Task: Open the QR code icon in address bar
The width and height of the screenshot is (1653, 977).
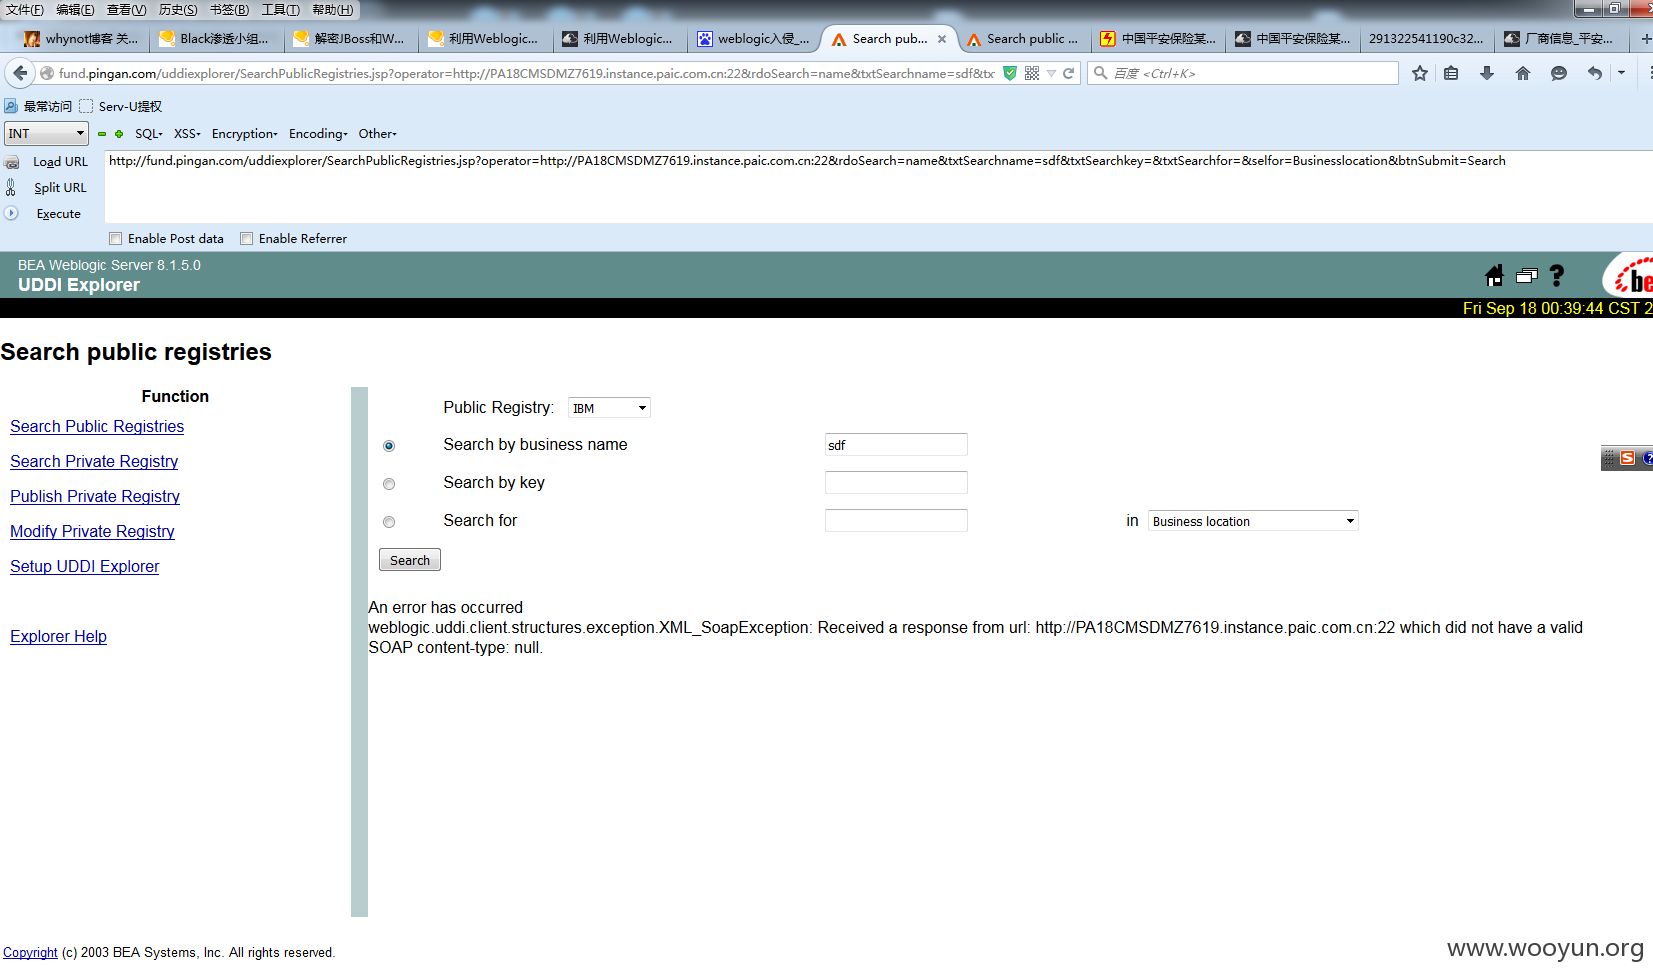Action: pos(1032,73)
